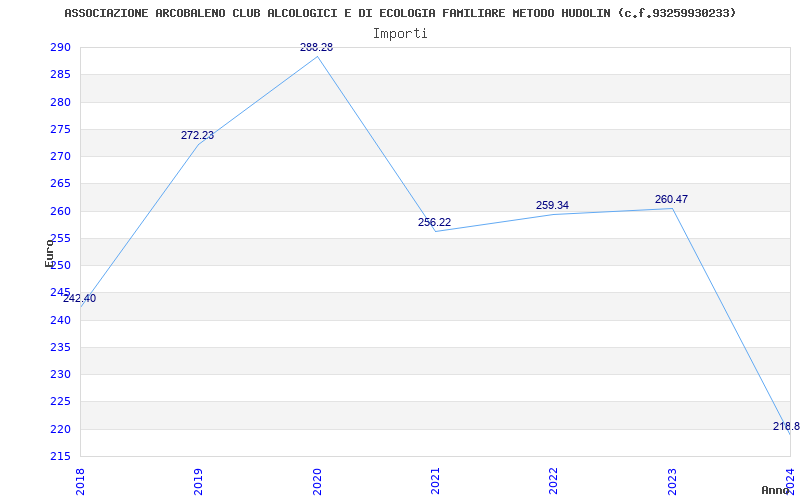This screenshot has height=500, width=800.
Task: Click the x-axis year label 2021
Action: point(435,480)
